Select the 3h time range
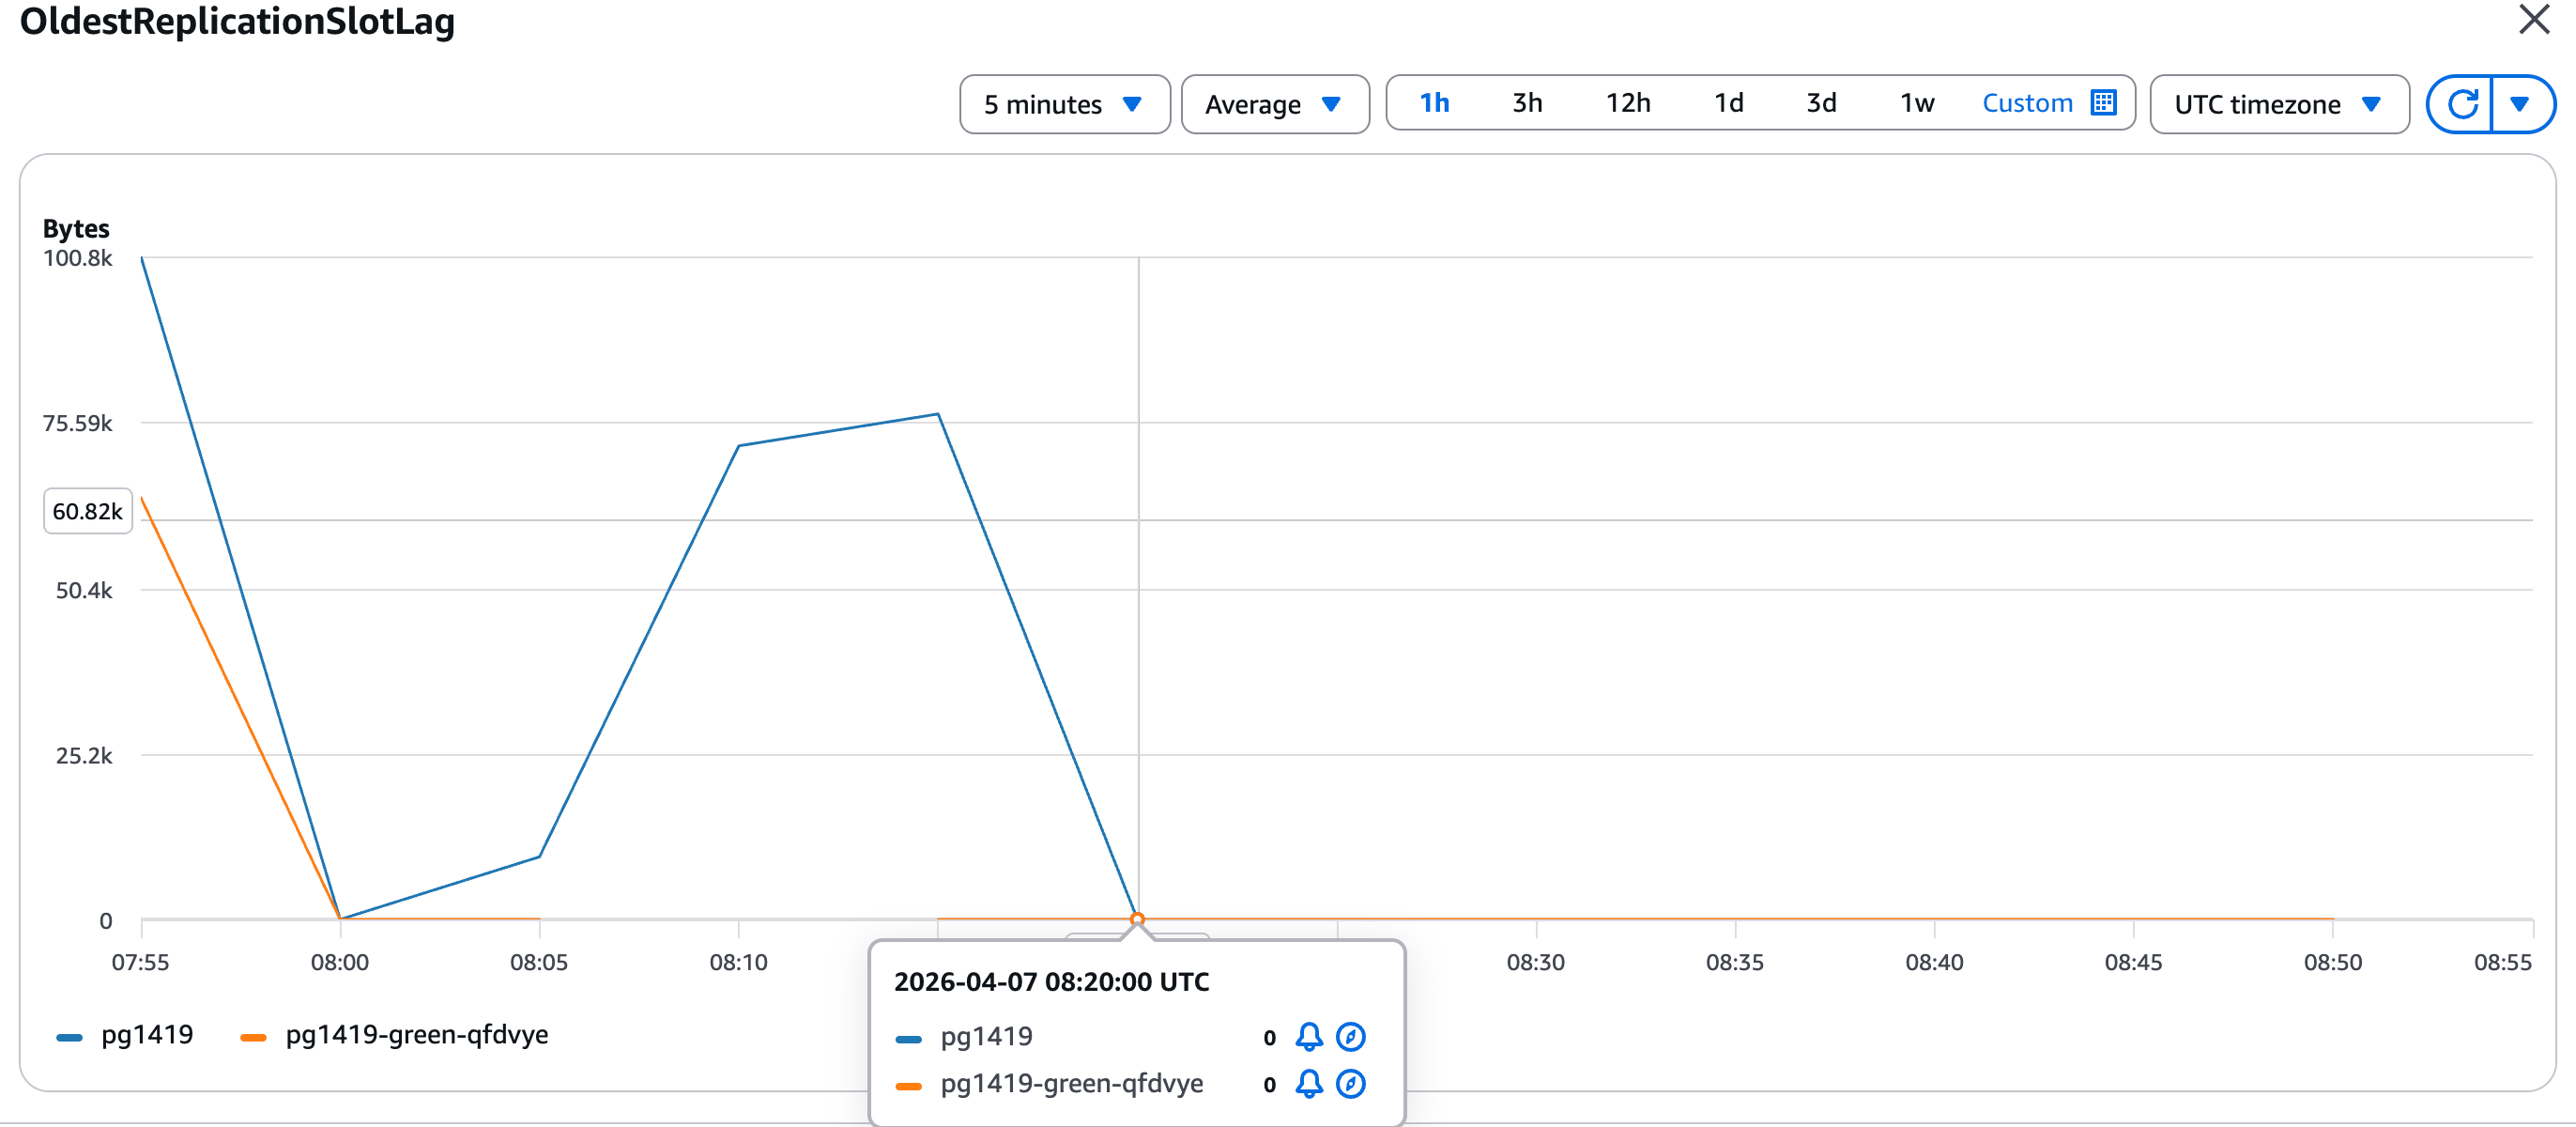 pos(1526,103)
